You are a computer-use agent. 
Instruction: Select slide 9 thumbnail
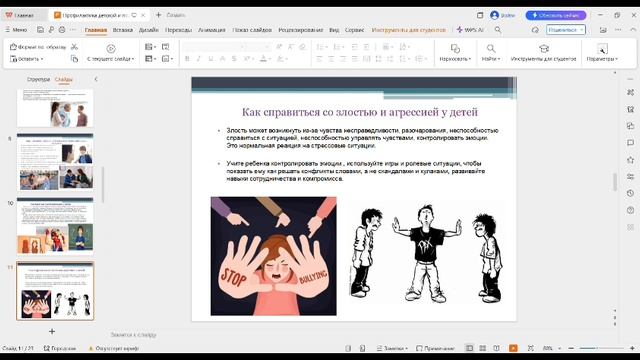coord(55,162)
